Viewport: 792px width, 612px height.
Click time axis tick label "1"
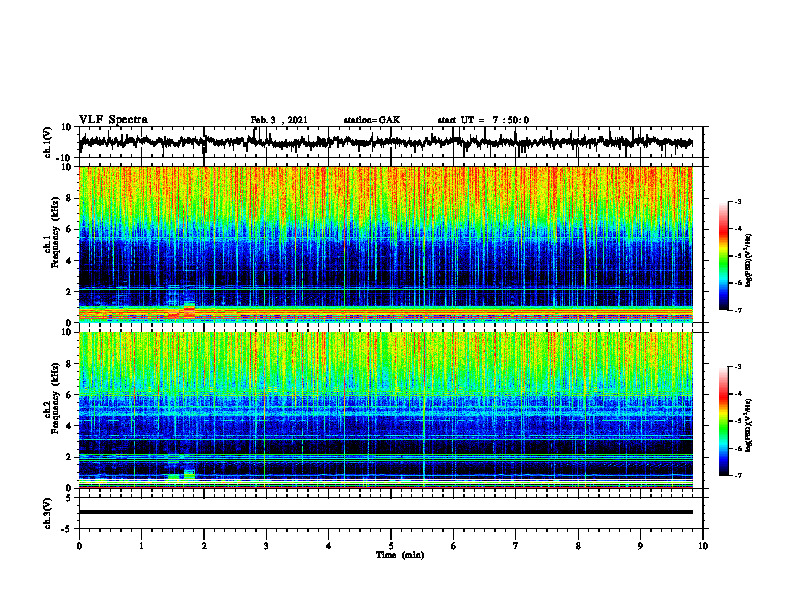point(141,546)
